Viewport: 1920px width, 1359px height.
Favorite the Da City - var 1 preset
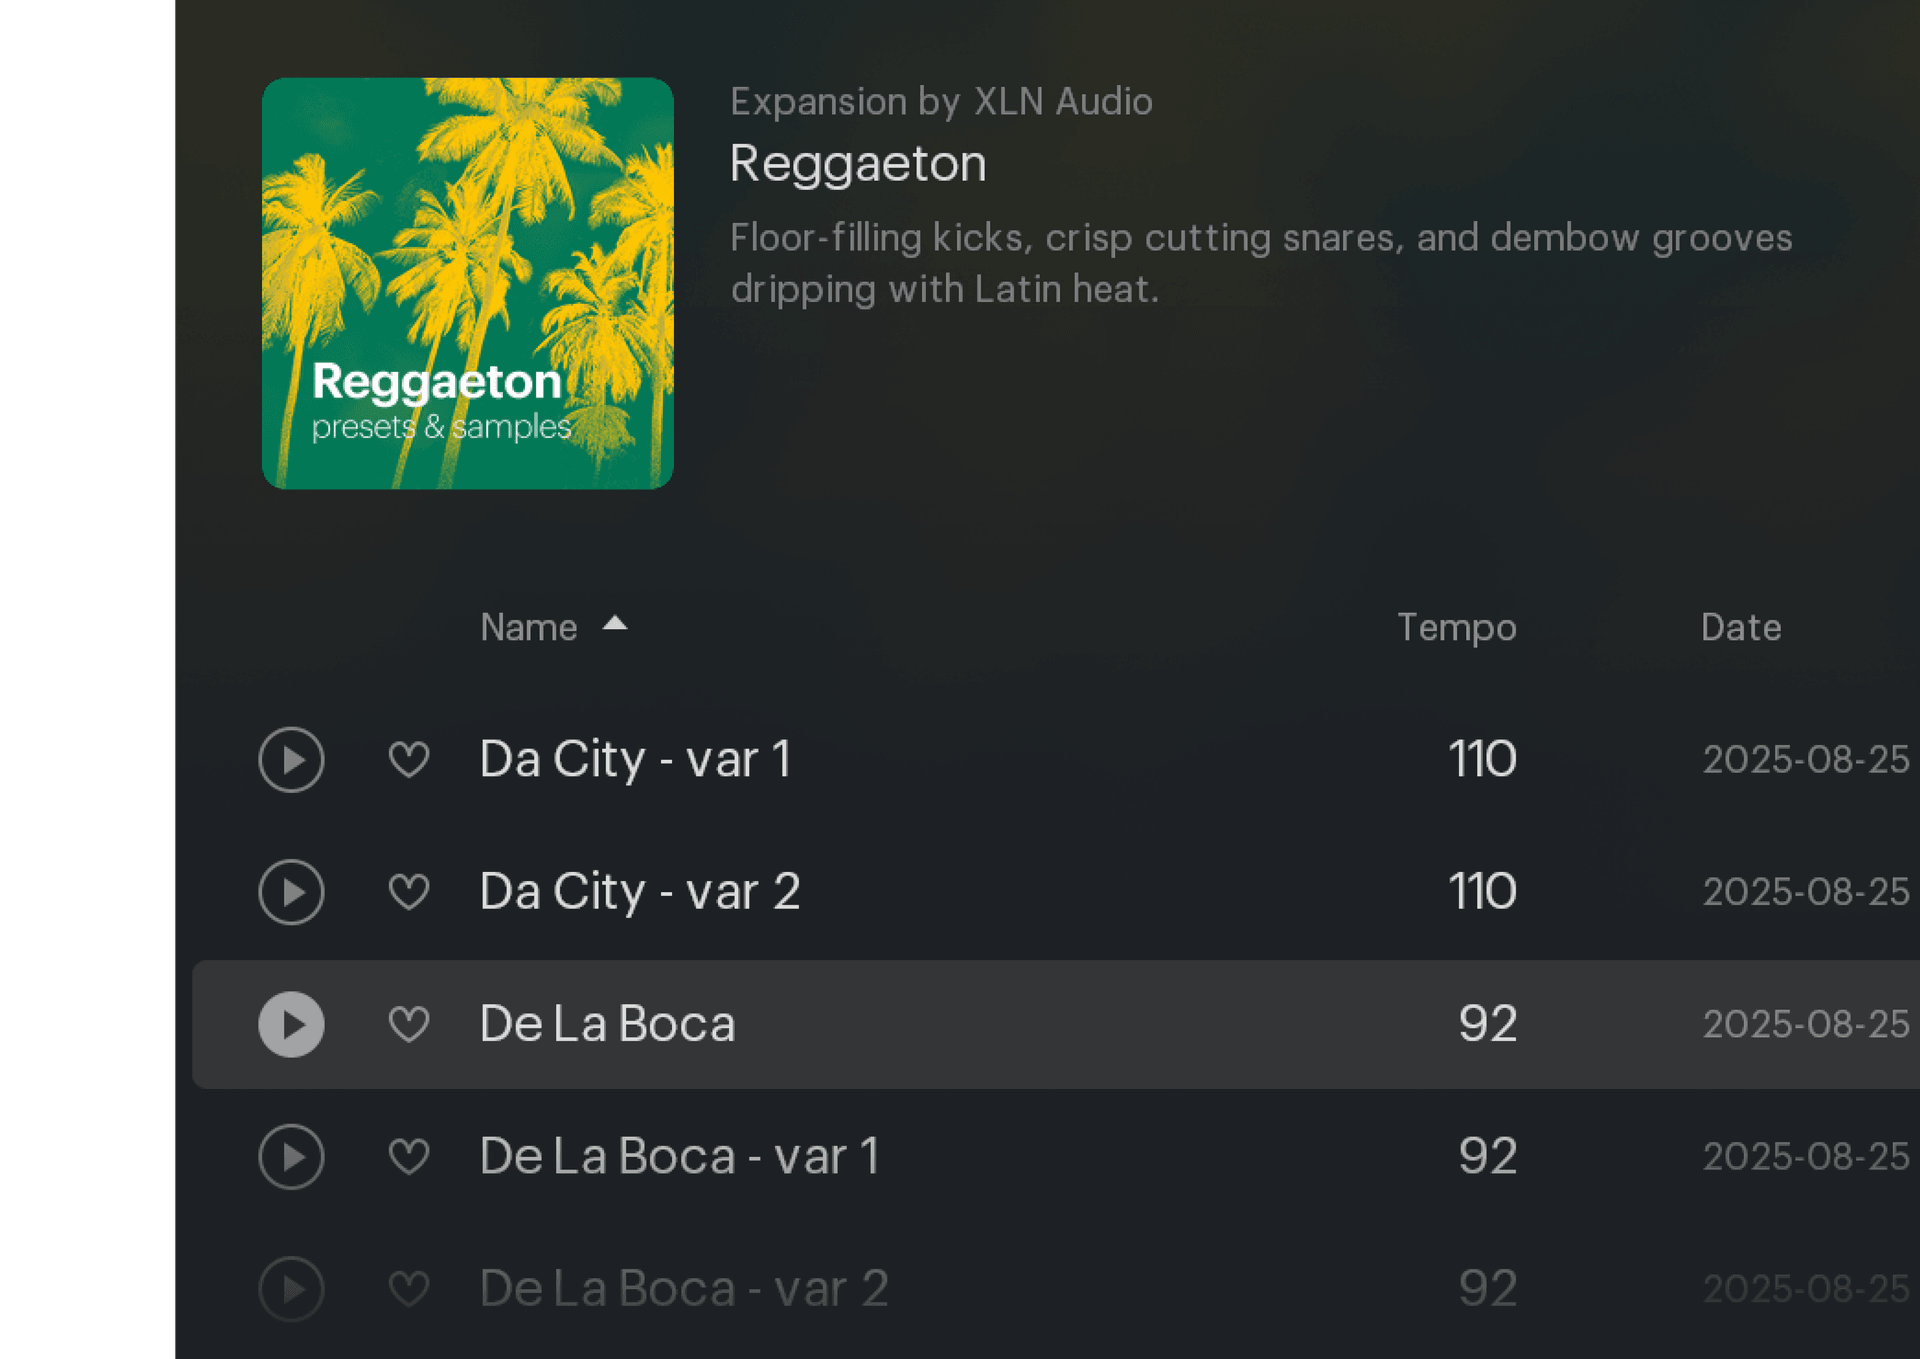pos(409,759)
